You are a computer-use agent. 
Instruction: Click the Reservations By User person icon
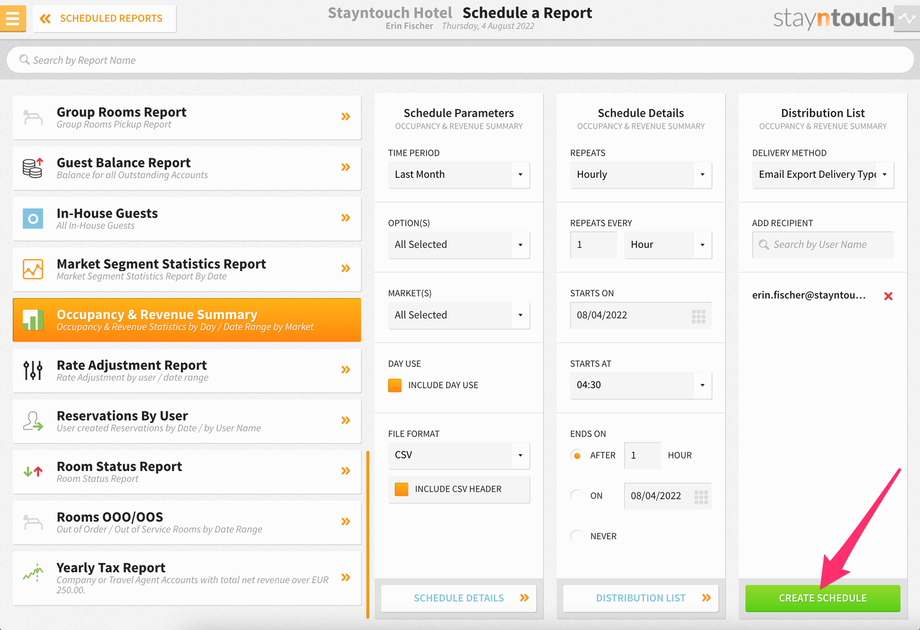(x=33, y=421)
